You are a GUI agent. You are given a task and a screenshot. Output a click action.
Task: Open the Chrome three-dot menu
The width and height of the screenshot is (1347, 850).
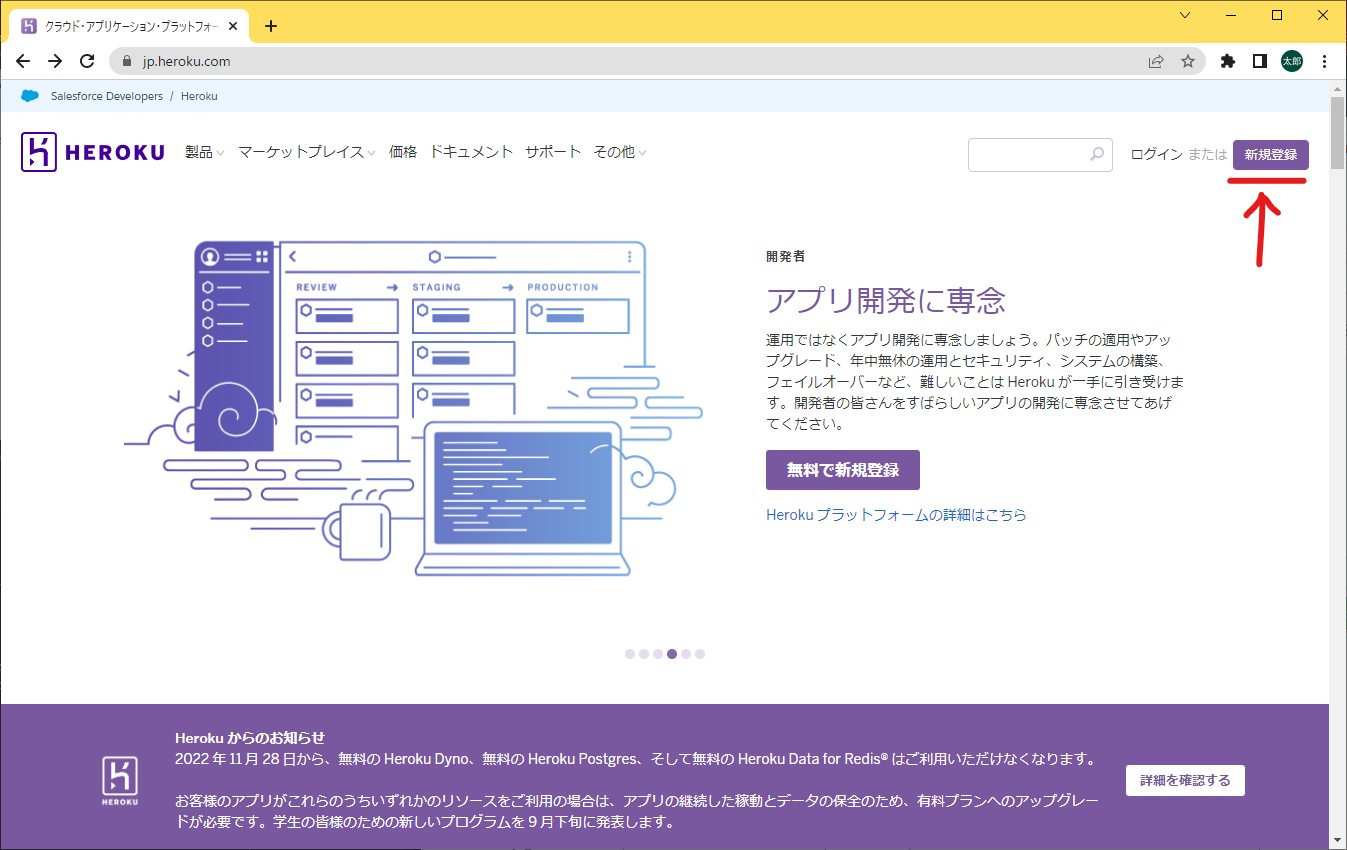click(x=1325, y=61)
